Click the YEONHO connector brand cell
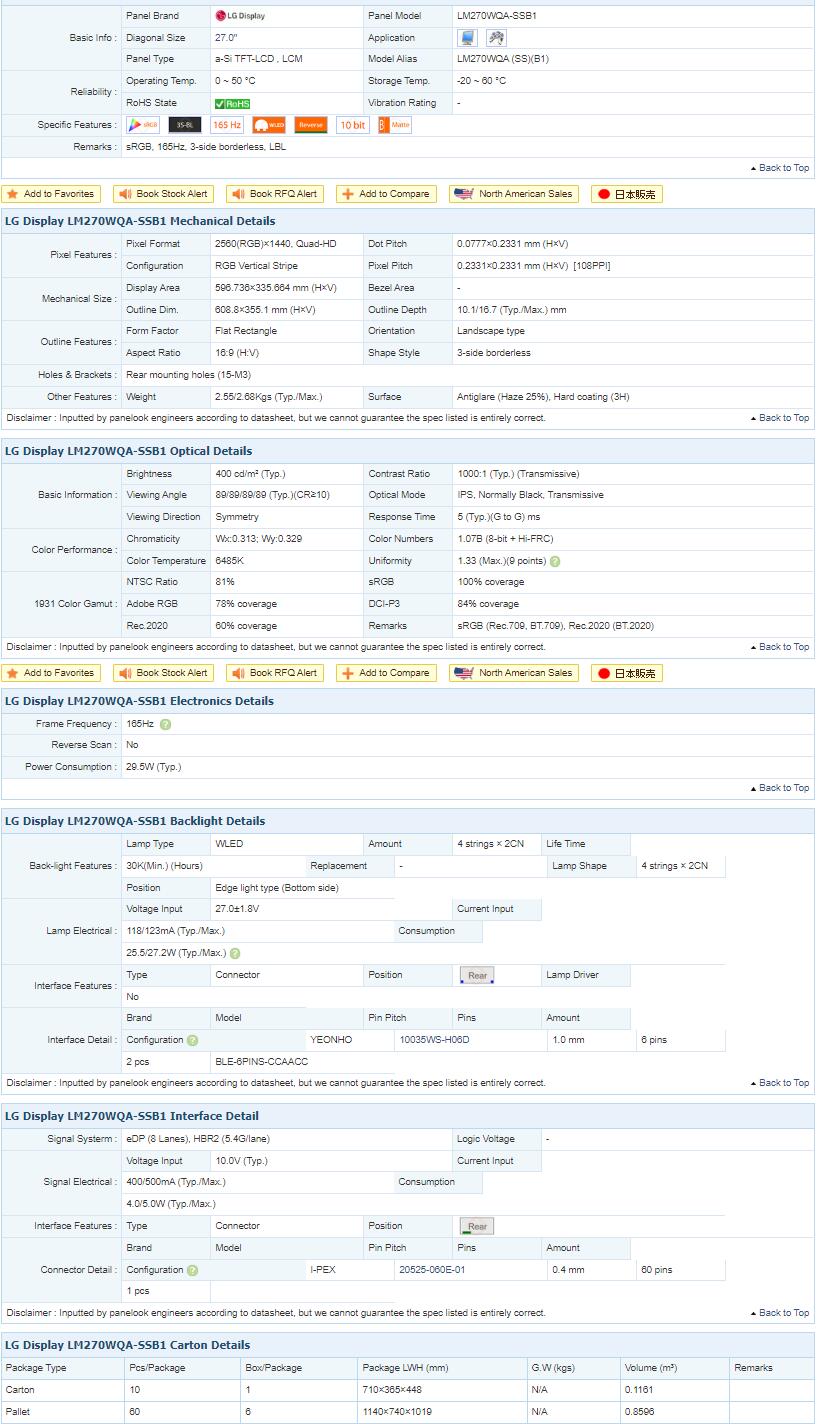The height and width of the screenshot is (1424, 818). tap(331, 1040)
